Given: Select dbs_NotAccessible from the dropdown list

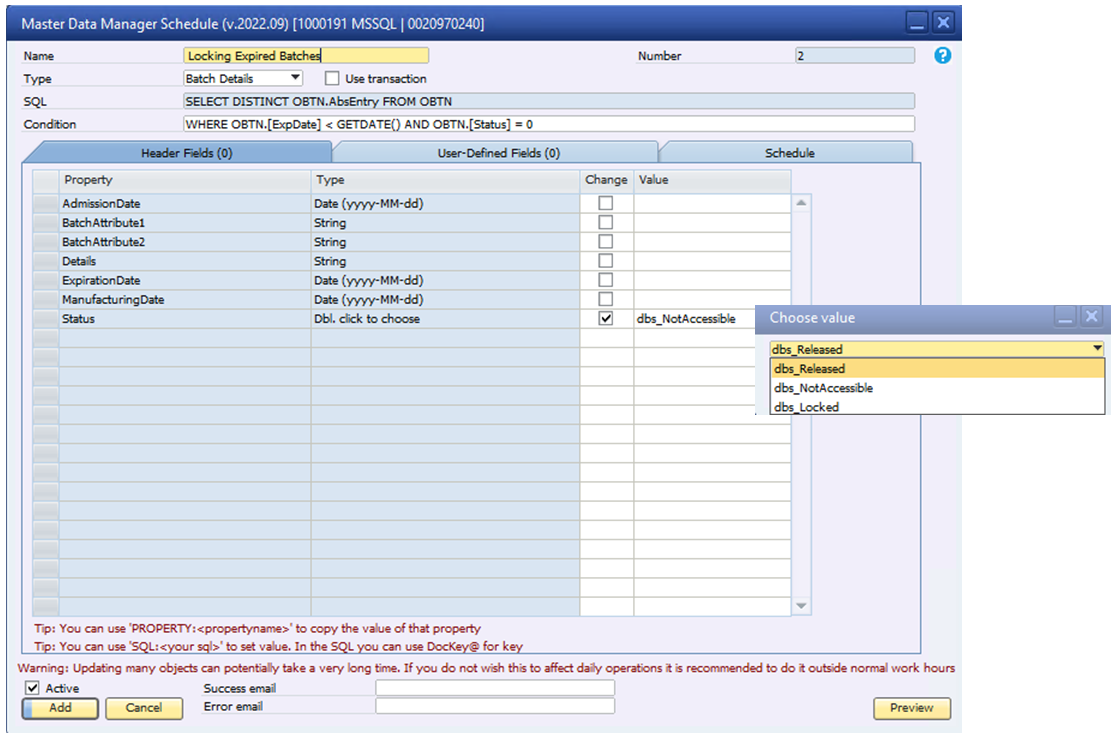Looking at the screenshot, I should tap(937, 388).
